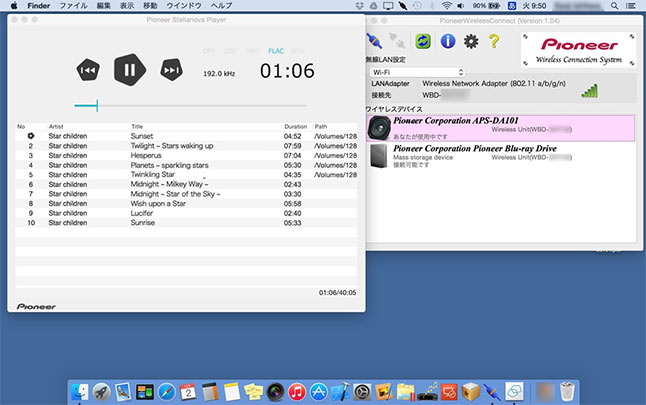Viewport: 646px width, 405px height.
Task: Open the 編集 menu
Action: tap(103, 6)
